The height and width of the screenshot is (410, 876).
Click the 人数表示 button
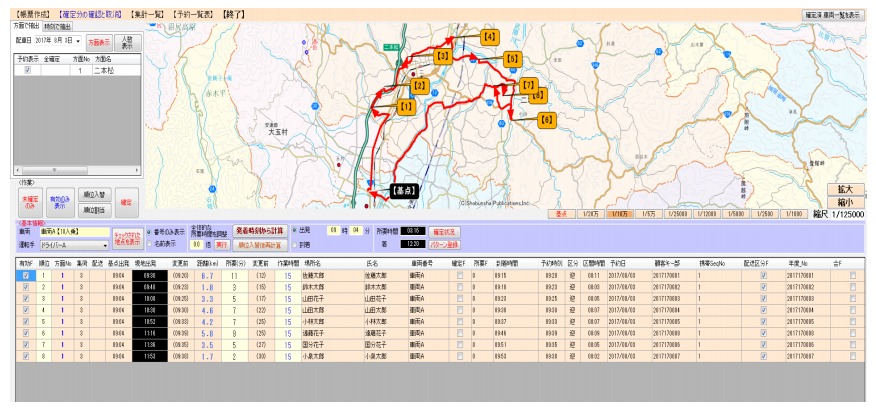click(127, 43)
